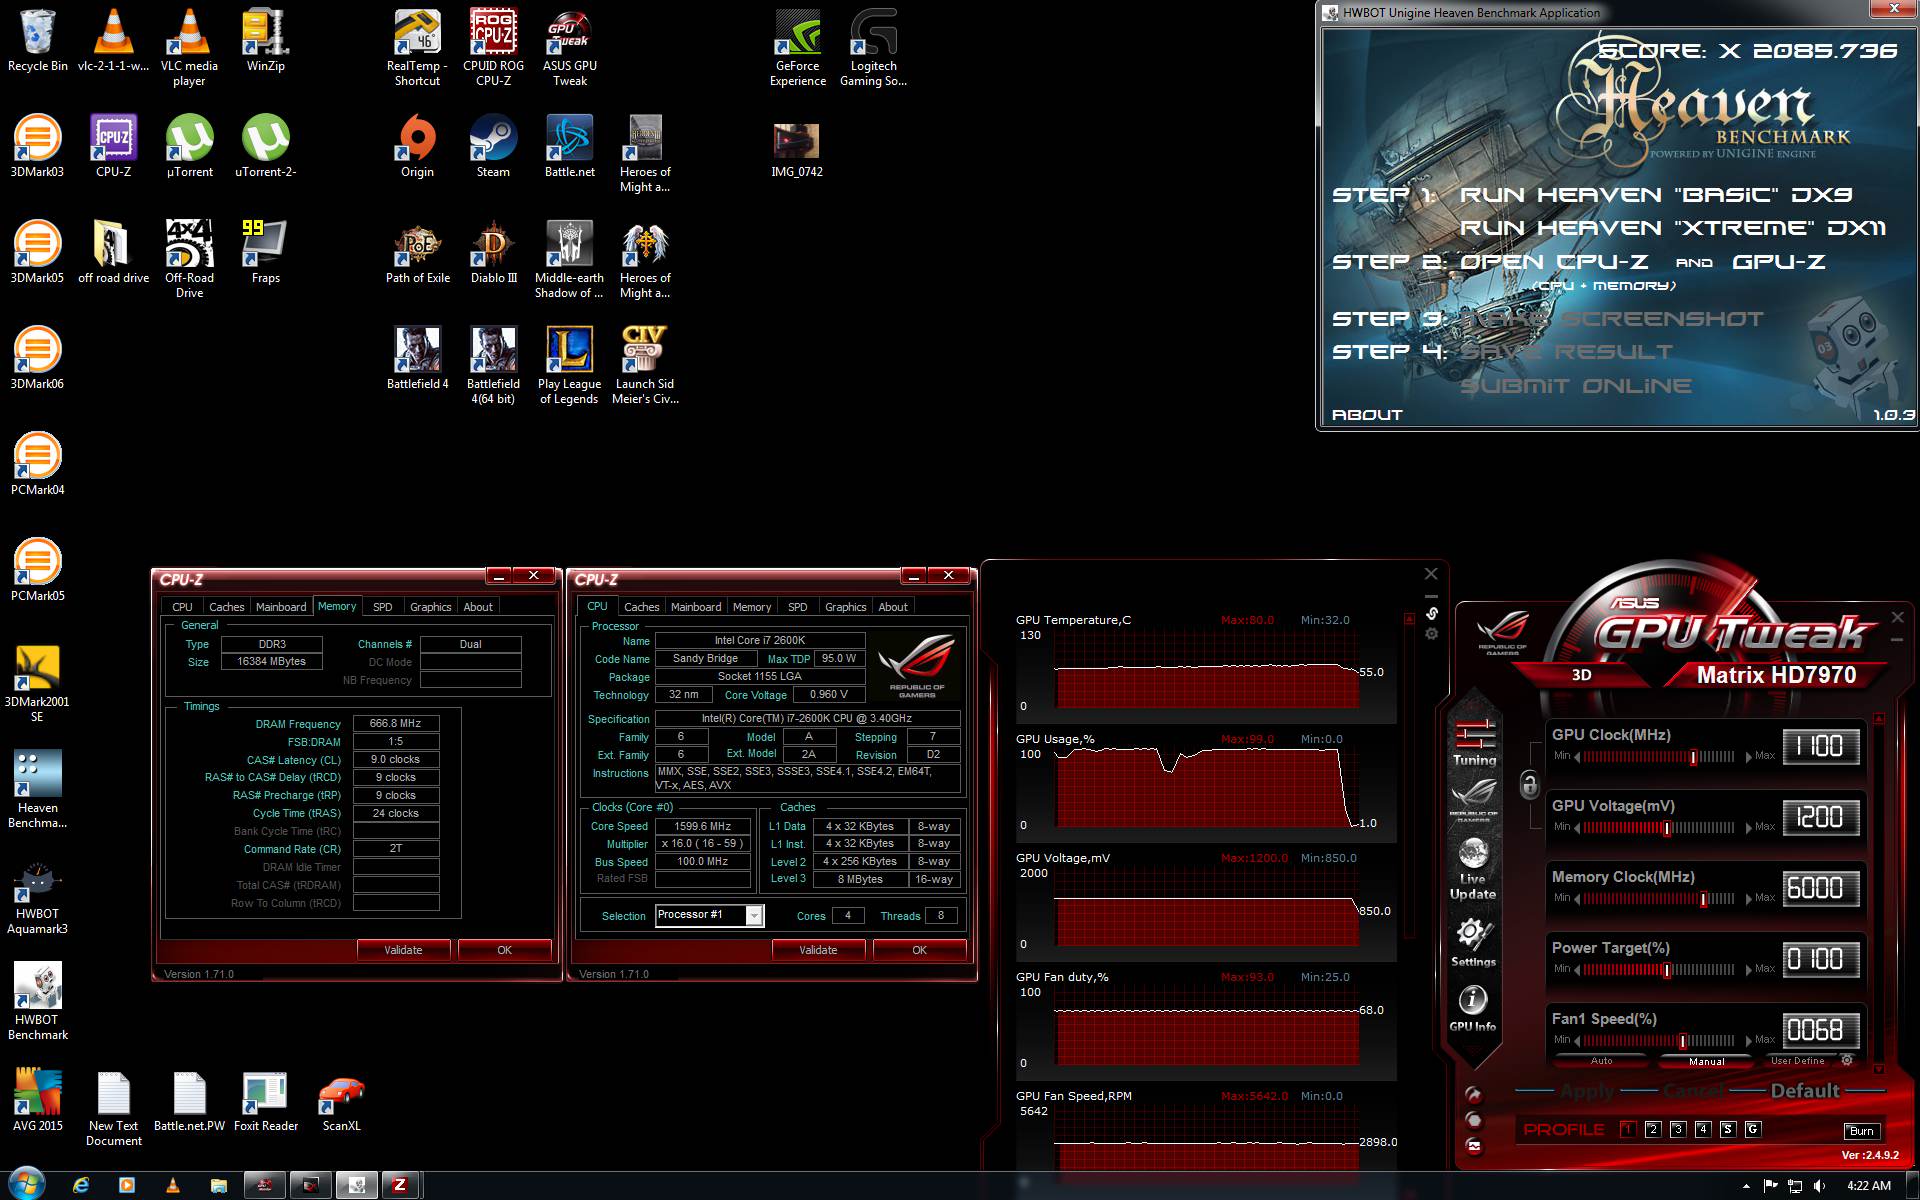Click the gear icon on the monitor panel
The image size is (1920, 1200).
1432,634
